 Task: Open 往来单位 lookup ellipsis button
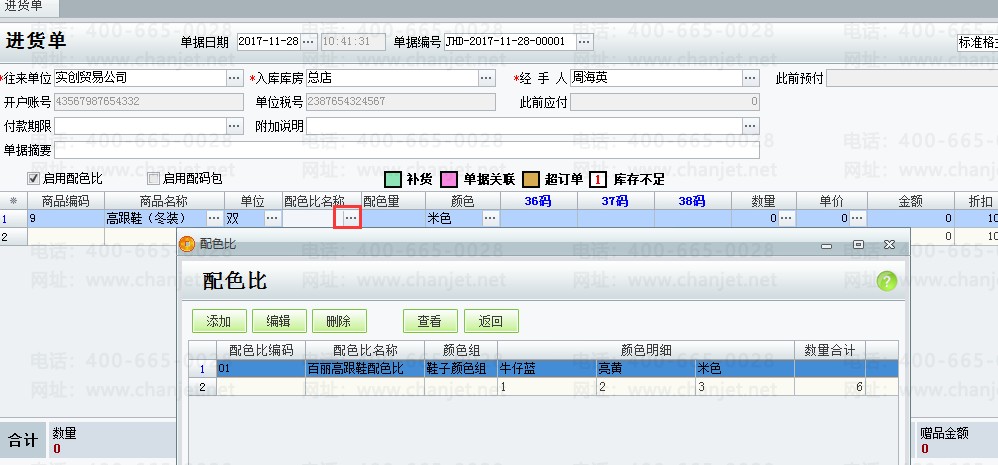pyautogui.click(x=234, y=78)
